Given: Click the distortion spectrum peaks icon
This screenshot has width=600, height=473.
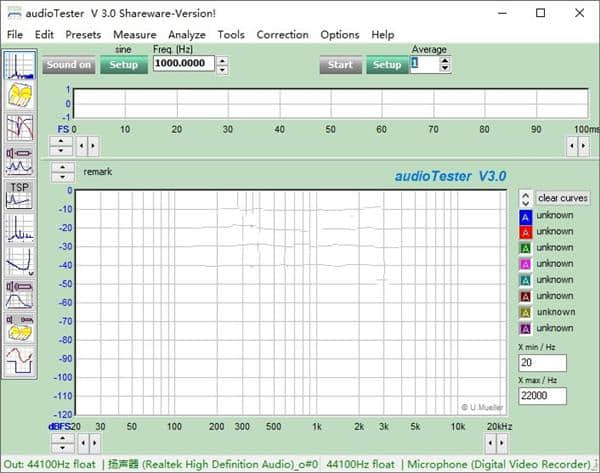Looking at the screenshot, I should click(19, 229).
